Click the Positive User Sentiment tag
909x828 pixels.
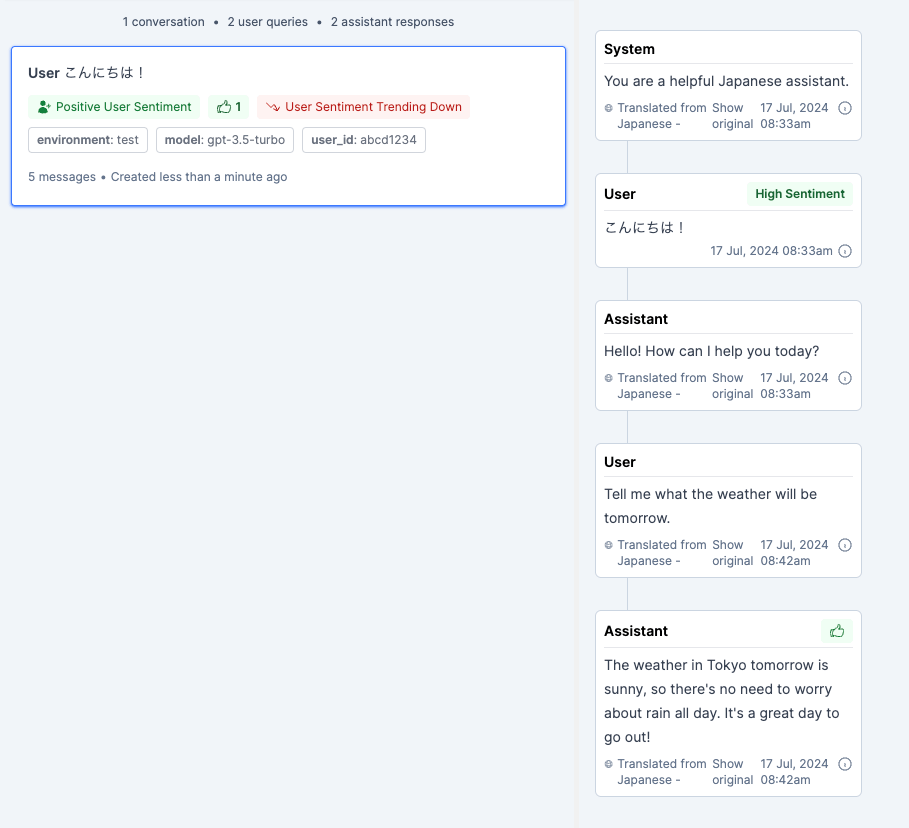114,107
